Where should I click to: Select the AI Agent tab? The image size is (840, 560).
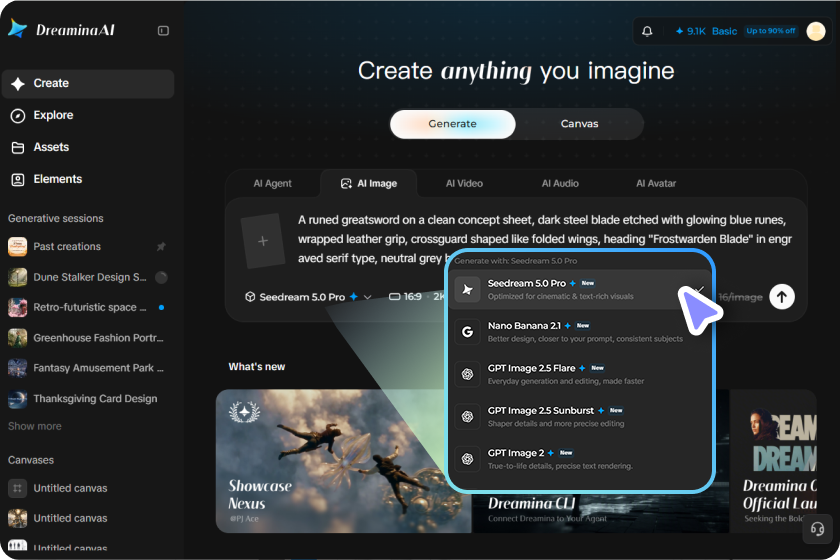tap(272, 183)
